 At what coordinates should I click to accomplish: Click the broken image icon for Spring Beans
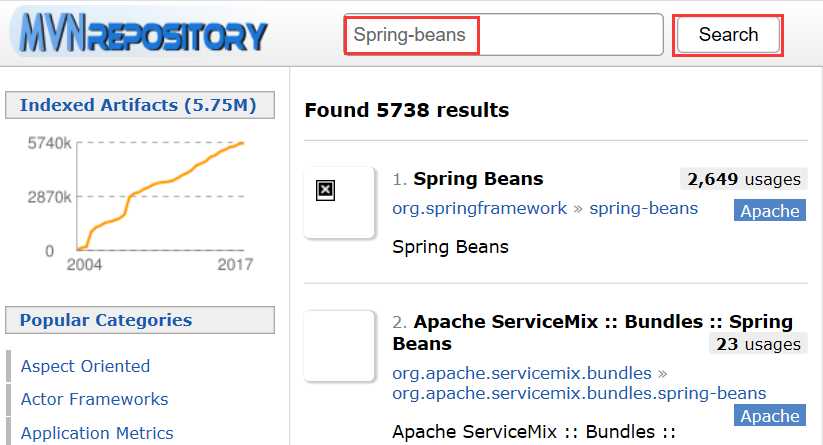[x=324, y=190]
